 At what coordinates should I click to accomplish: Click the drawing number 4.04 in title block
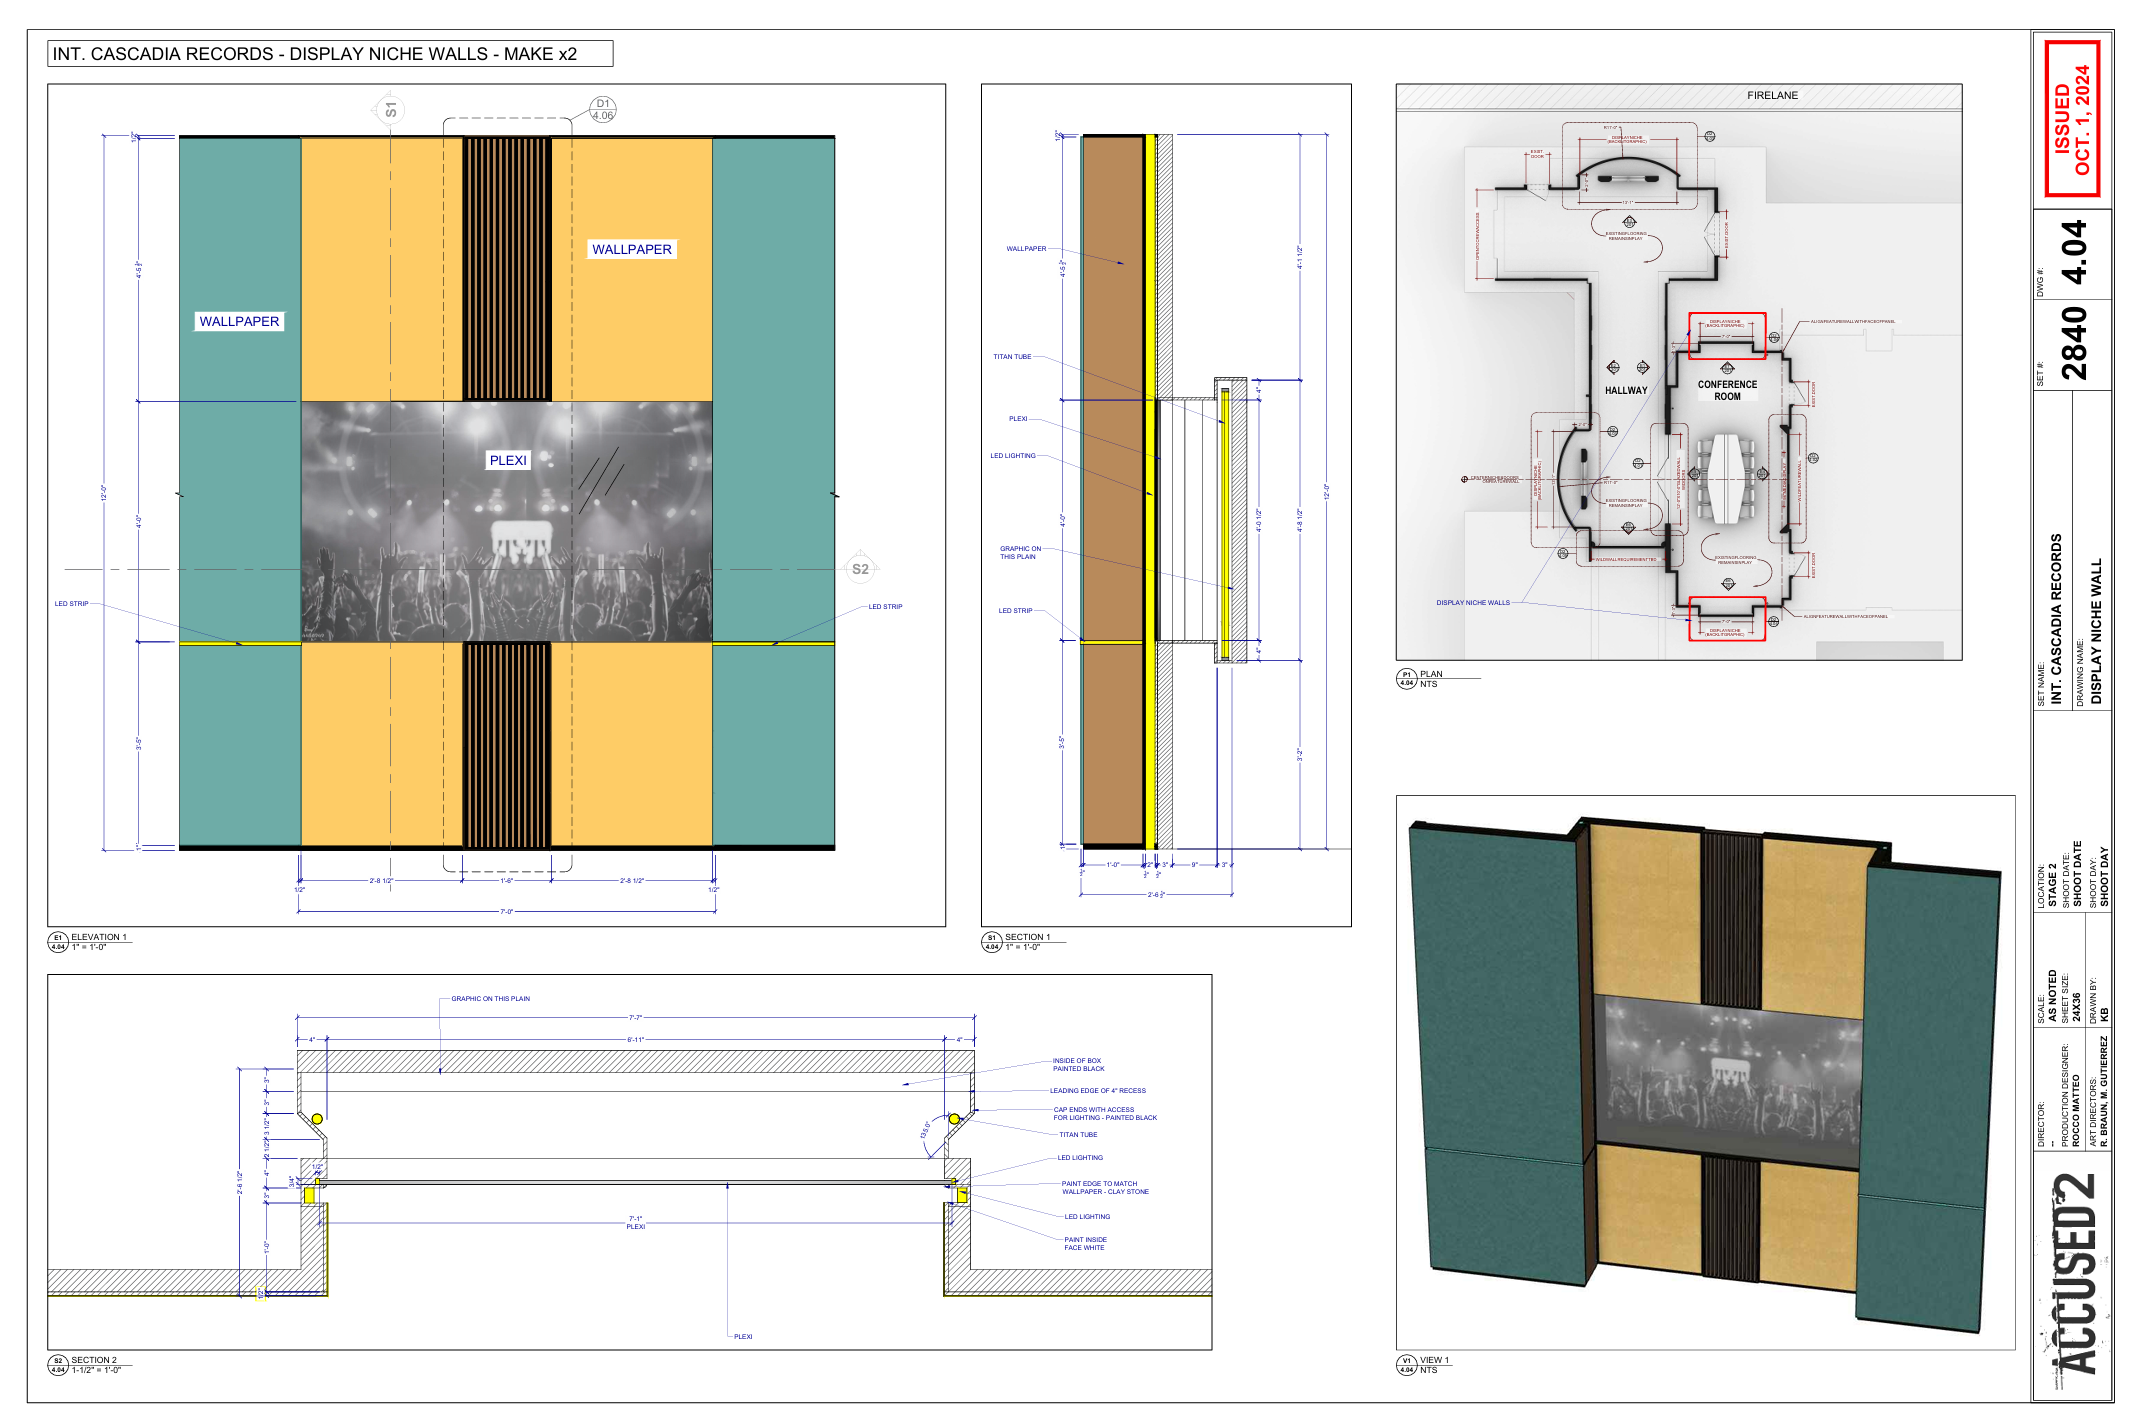(2074, 252)
